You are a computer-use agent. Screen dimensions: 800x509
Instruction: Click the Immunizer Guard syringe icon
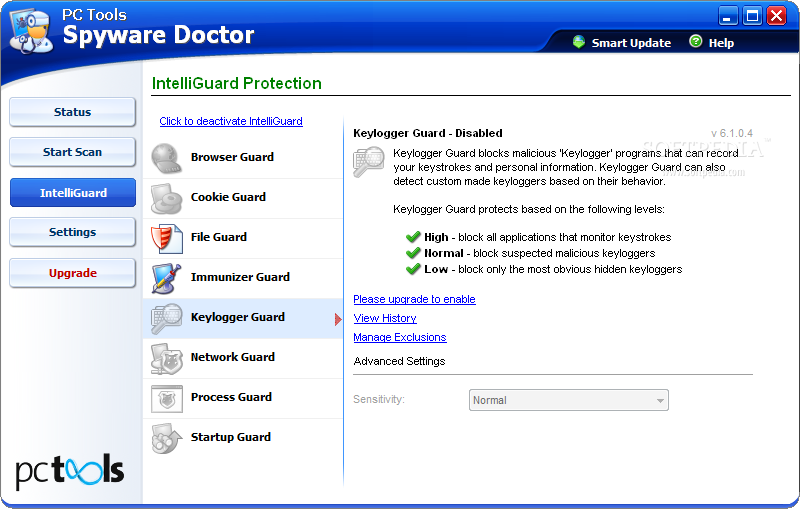click(x=166, y=278)
